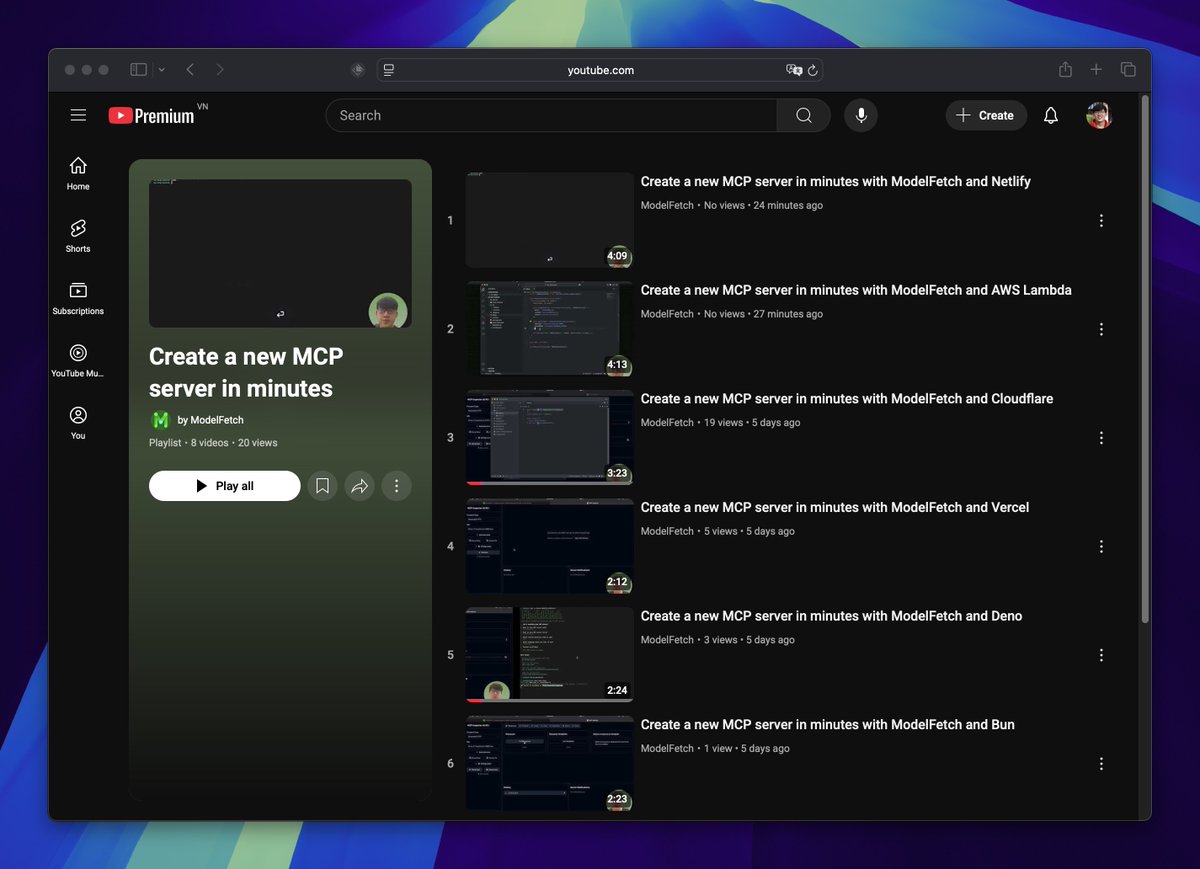Viewport: 1200px width, 869px height.
Task: Go to YouTube Premium home logo
Action: pos(153,115)
